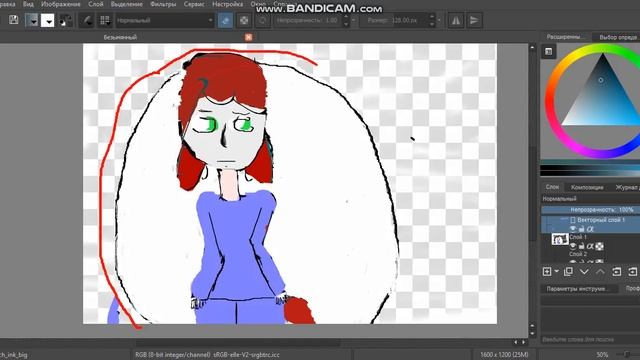The height and width of the screenshot is (360, 640).
Task: Toggle horizontal mirror tool
Action: (456, 20)
